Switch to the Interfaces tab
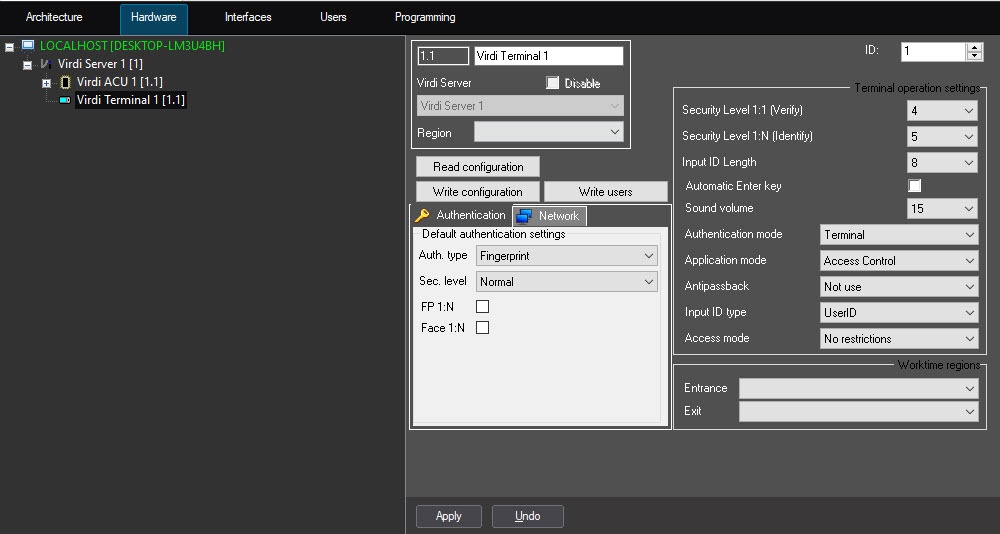1000x534 pixels. coord(248,18)
